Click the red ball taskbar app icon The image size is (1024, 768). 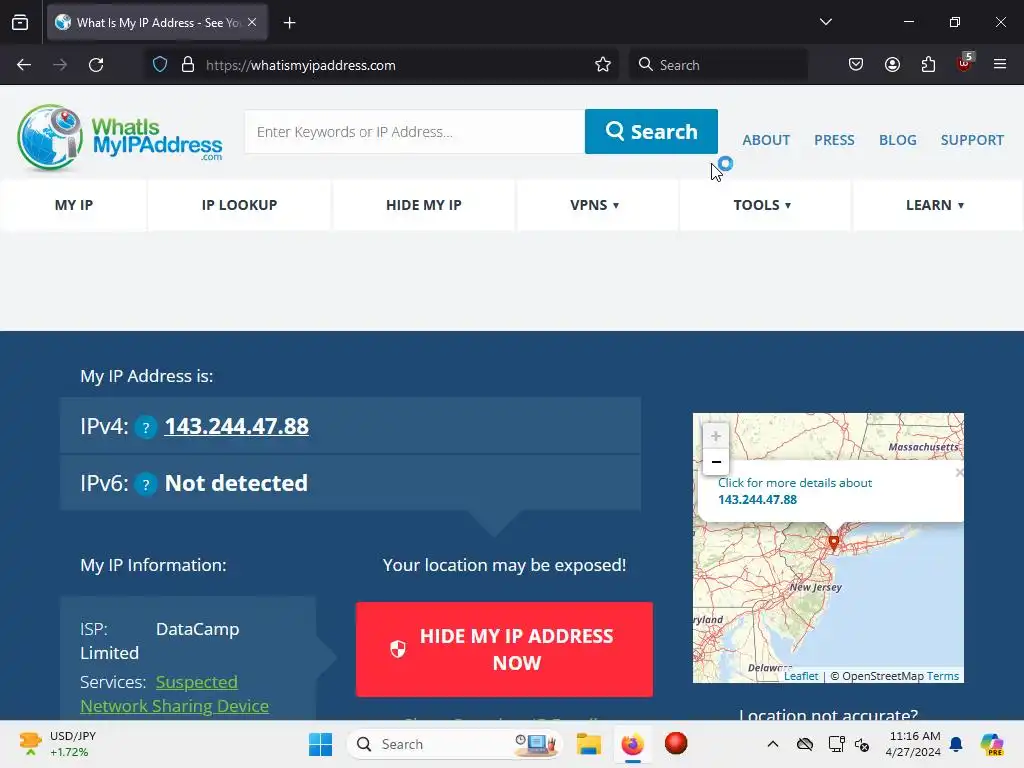point(676,743)
